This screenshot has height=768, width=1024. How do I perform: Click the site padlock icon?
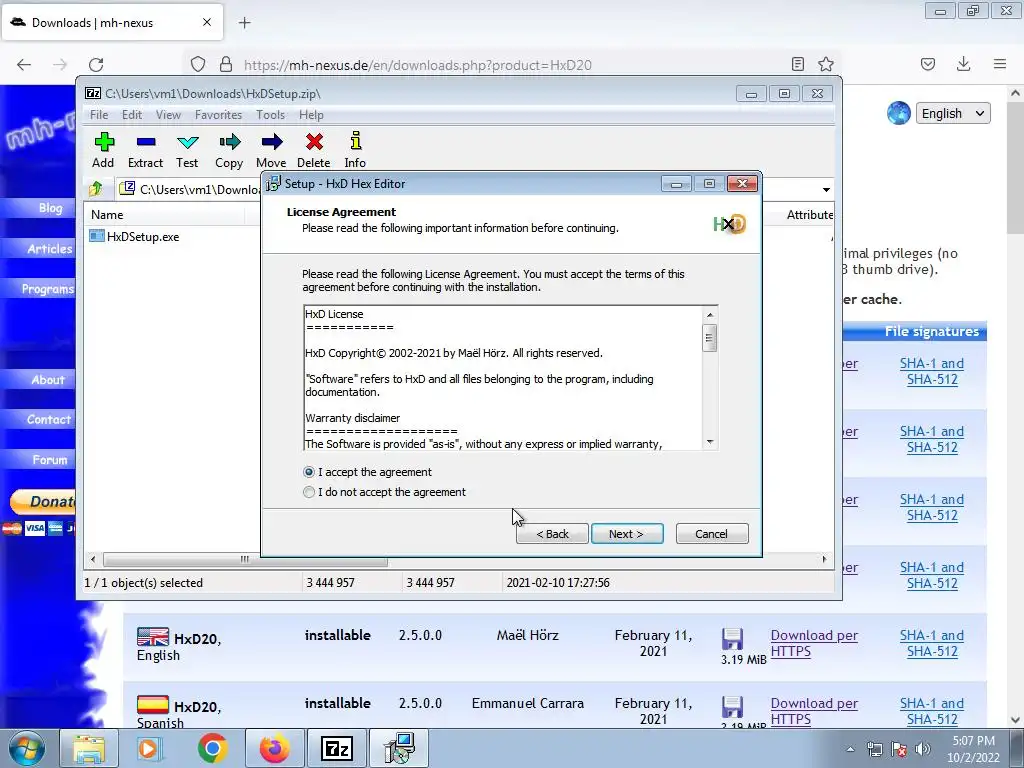[x=226, y=64]
